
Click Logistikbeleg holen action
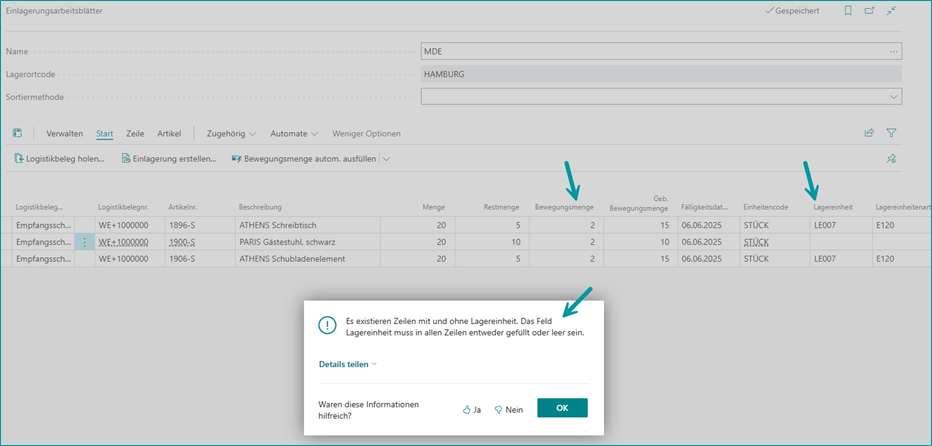(59, 158)
